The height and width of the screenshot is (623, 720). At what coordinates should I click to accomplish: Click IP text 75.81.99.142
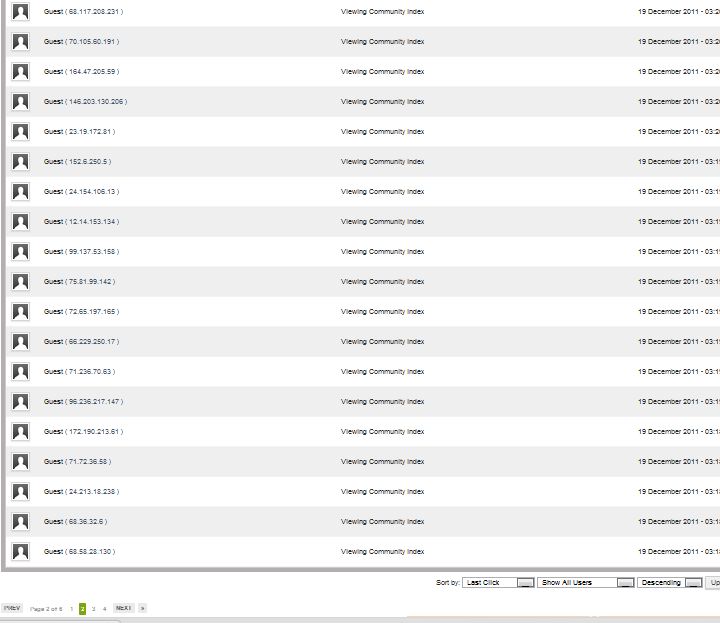[90, 281]
